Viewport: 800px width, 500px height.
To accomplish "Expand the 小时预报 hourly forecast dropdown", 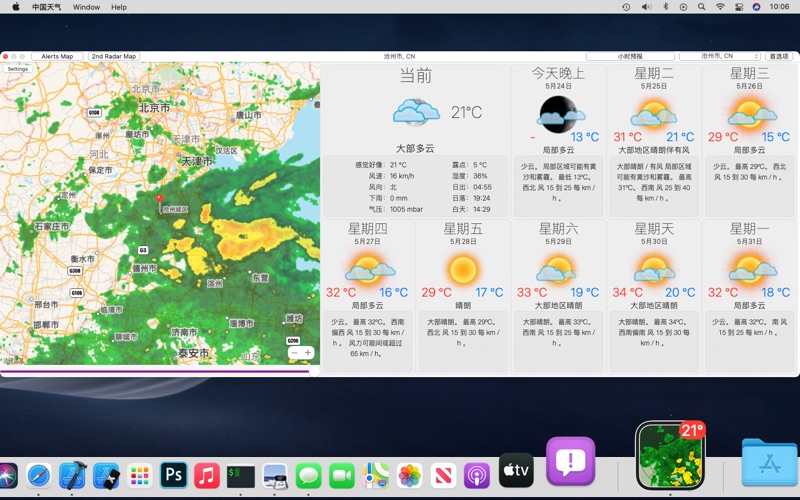I will point(630,57).
